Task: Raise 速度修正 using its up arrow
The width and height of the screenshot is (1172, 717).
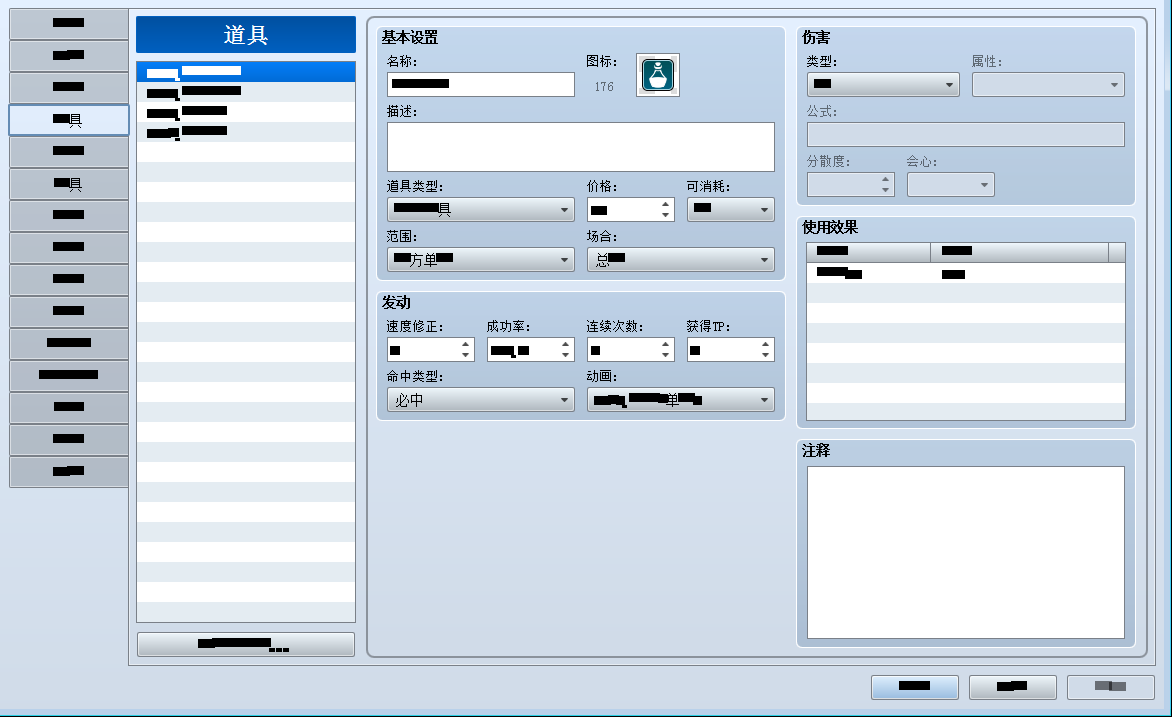Action: pyautogui.click(x=465, y=344)
